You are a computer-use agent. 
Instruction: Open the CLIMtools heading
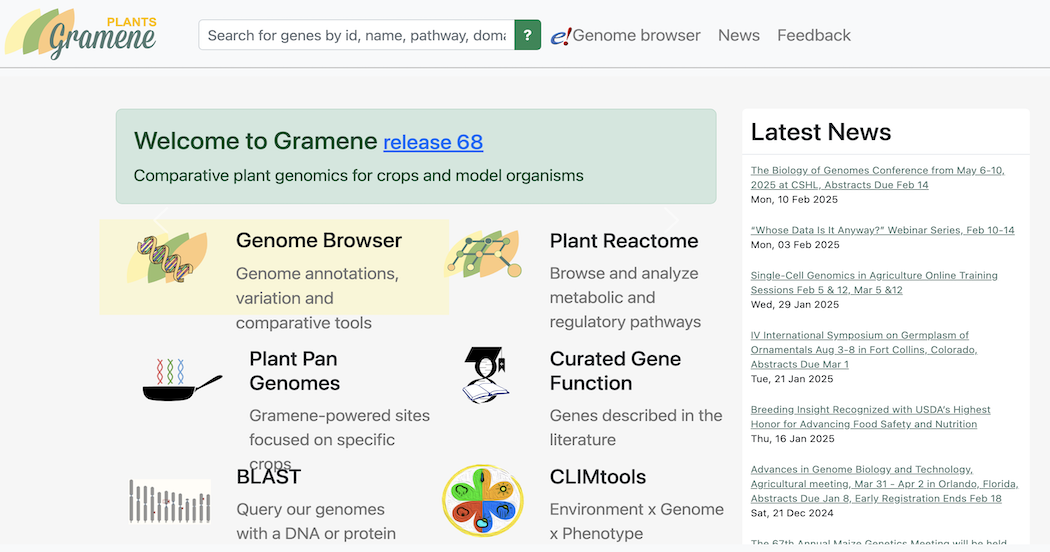click(598, 477)
